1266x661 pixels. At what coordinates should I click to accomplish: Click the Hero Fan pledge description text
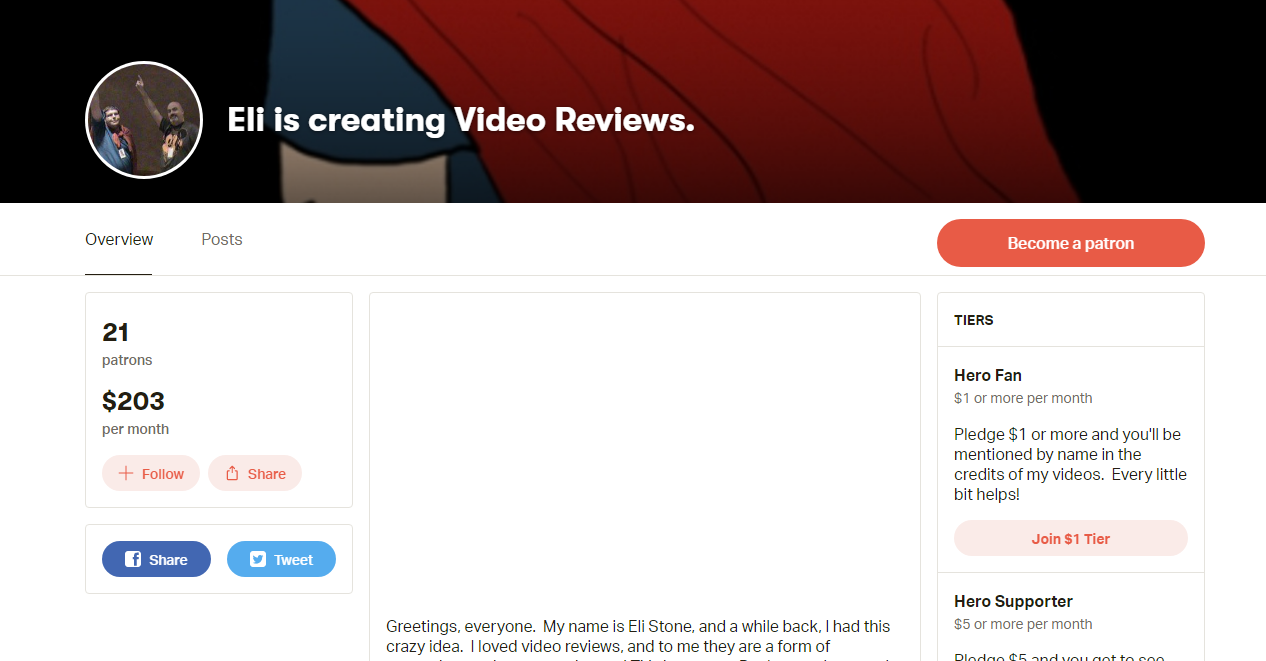point(1070,464)
